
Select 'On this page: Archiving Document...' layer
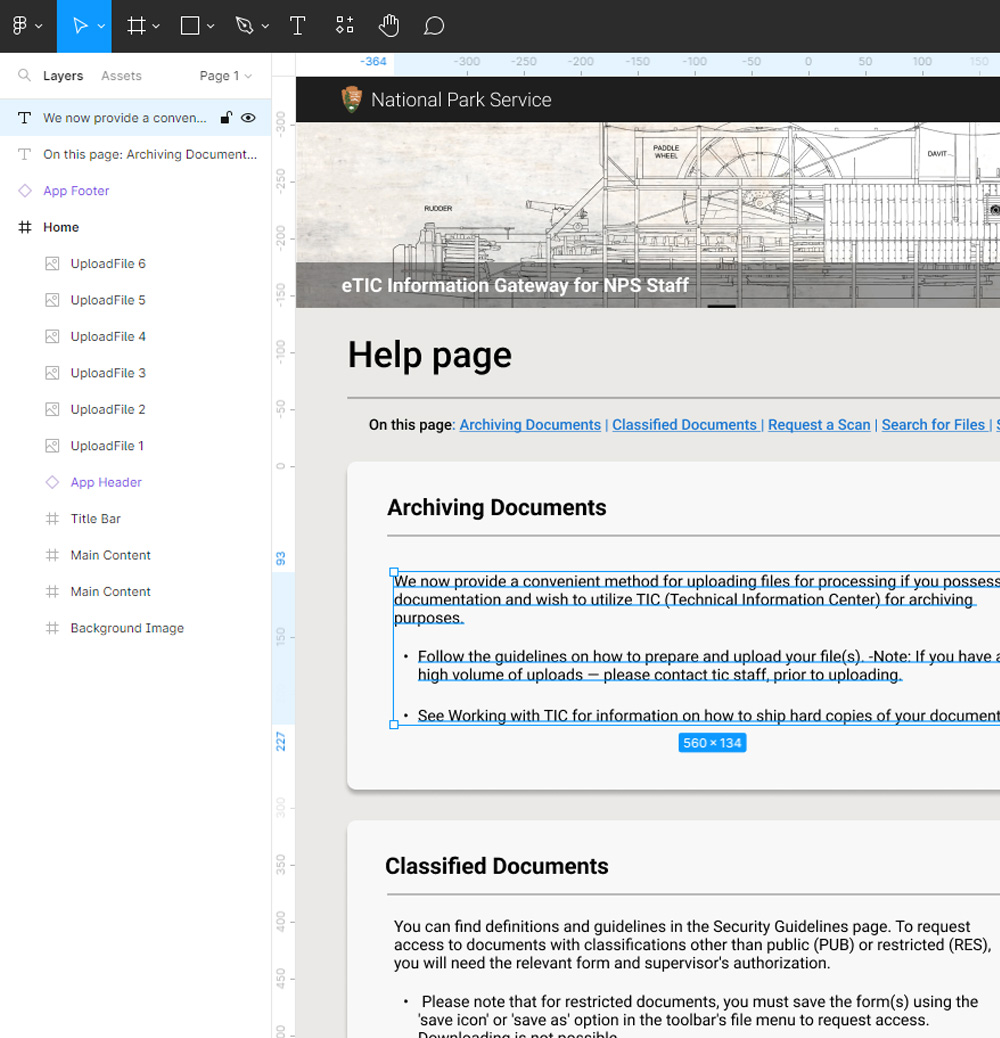[x=135, y=154]
